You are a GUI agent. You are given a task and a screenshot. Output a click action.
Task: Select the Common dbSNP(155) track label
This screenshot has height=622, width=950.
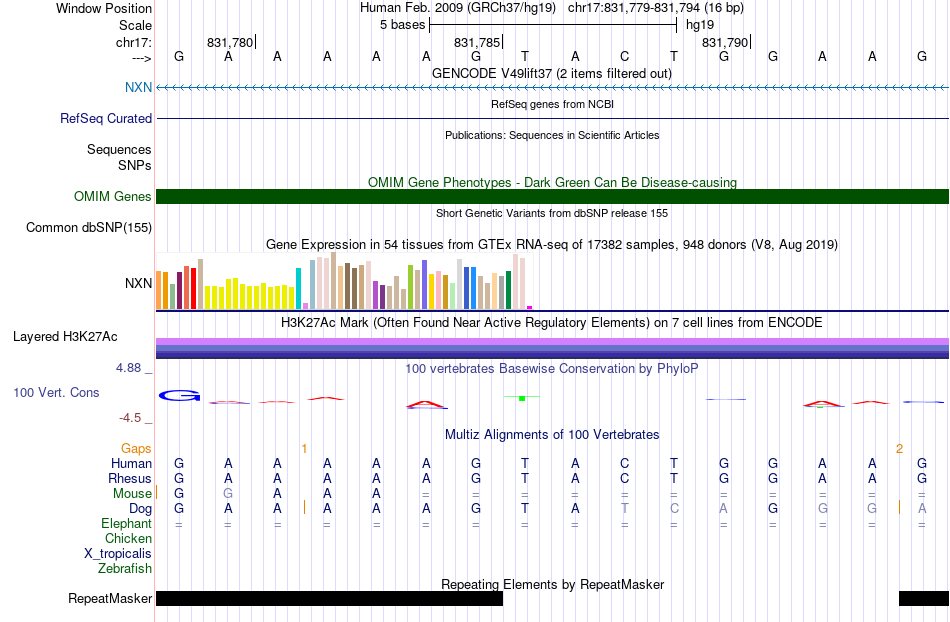point(89,227)
